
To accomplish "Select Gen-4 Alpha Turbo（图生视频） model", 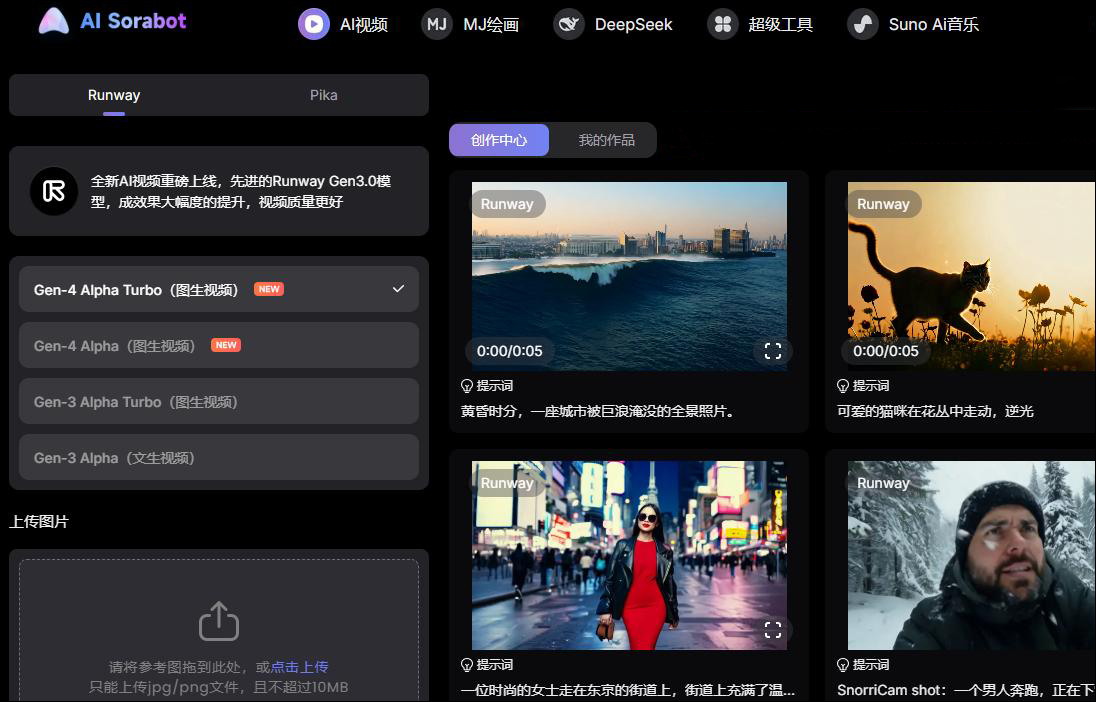I will [219, 289].
